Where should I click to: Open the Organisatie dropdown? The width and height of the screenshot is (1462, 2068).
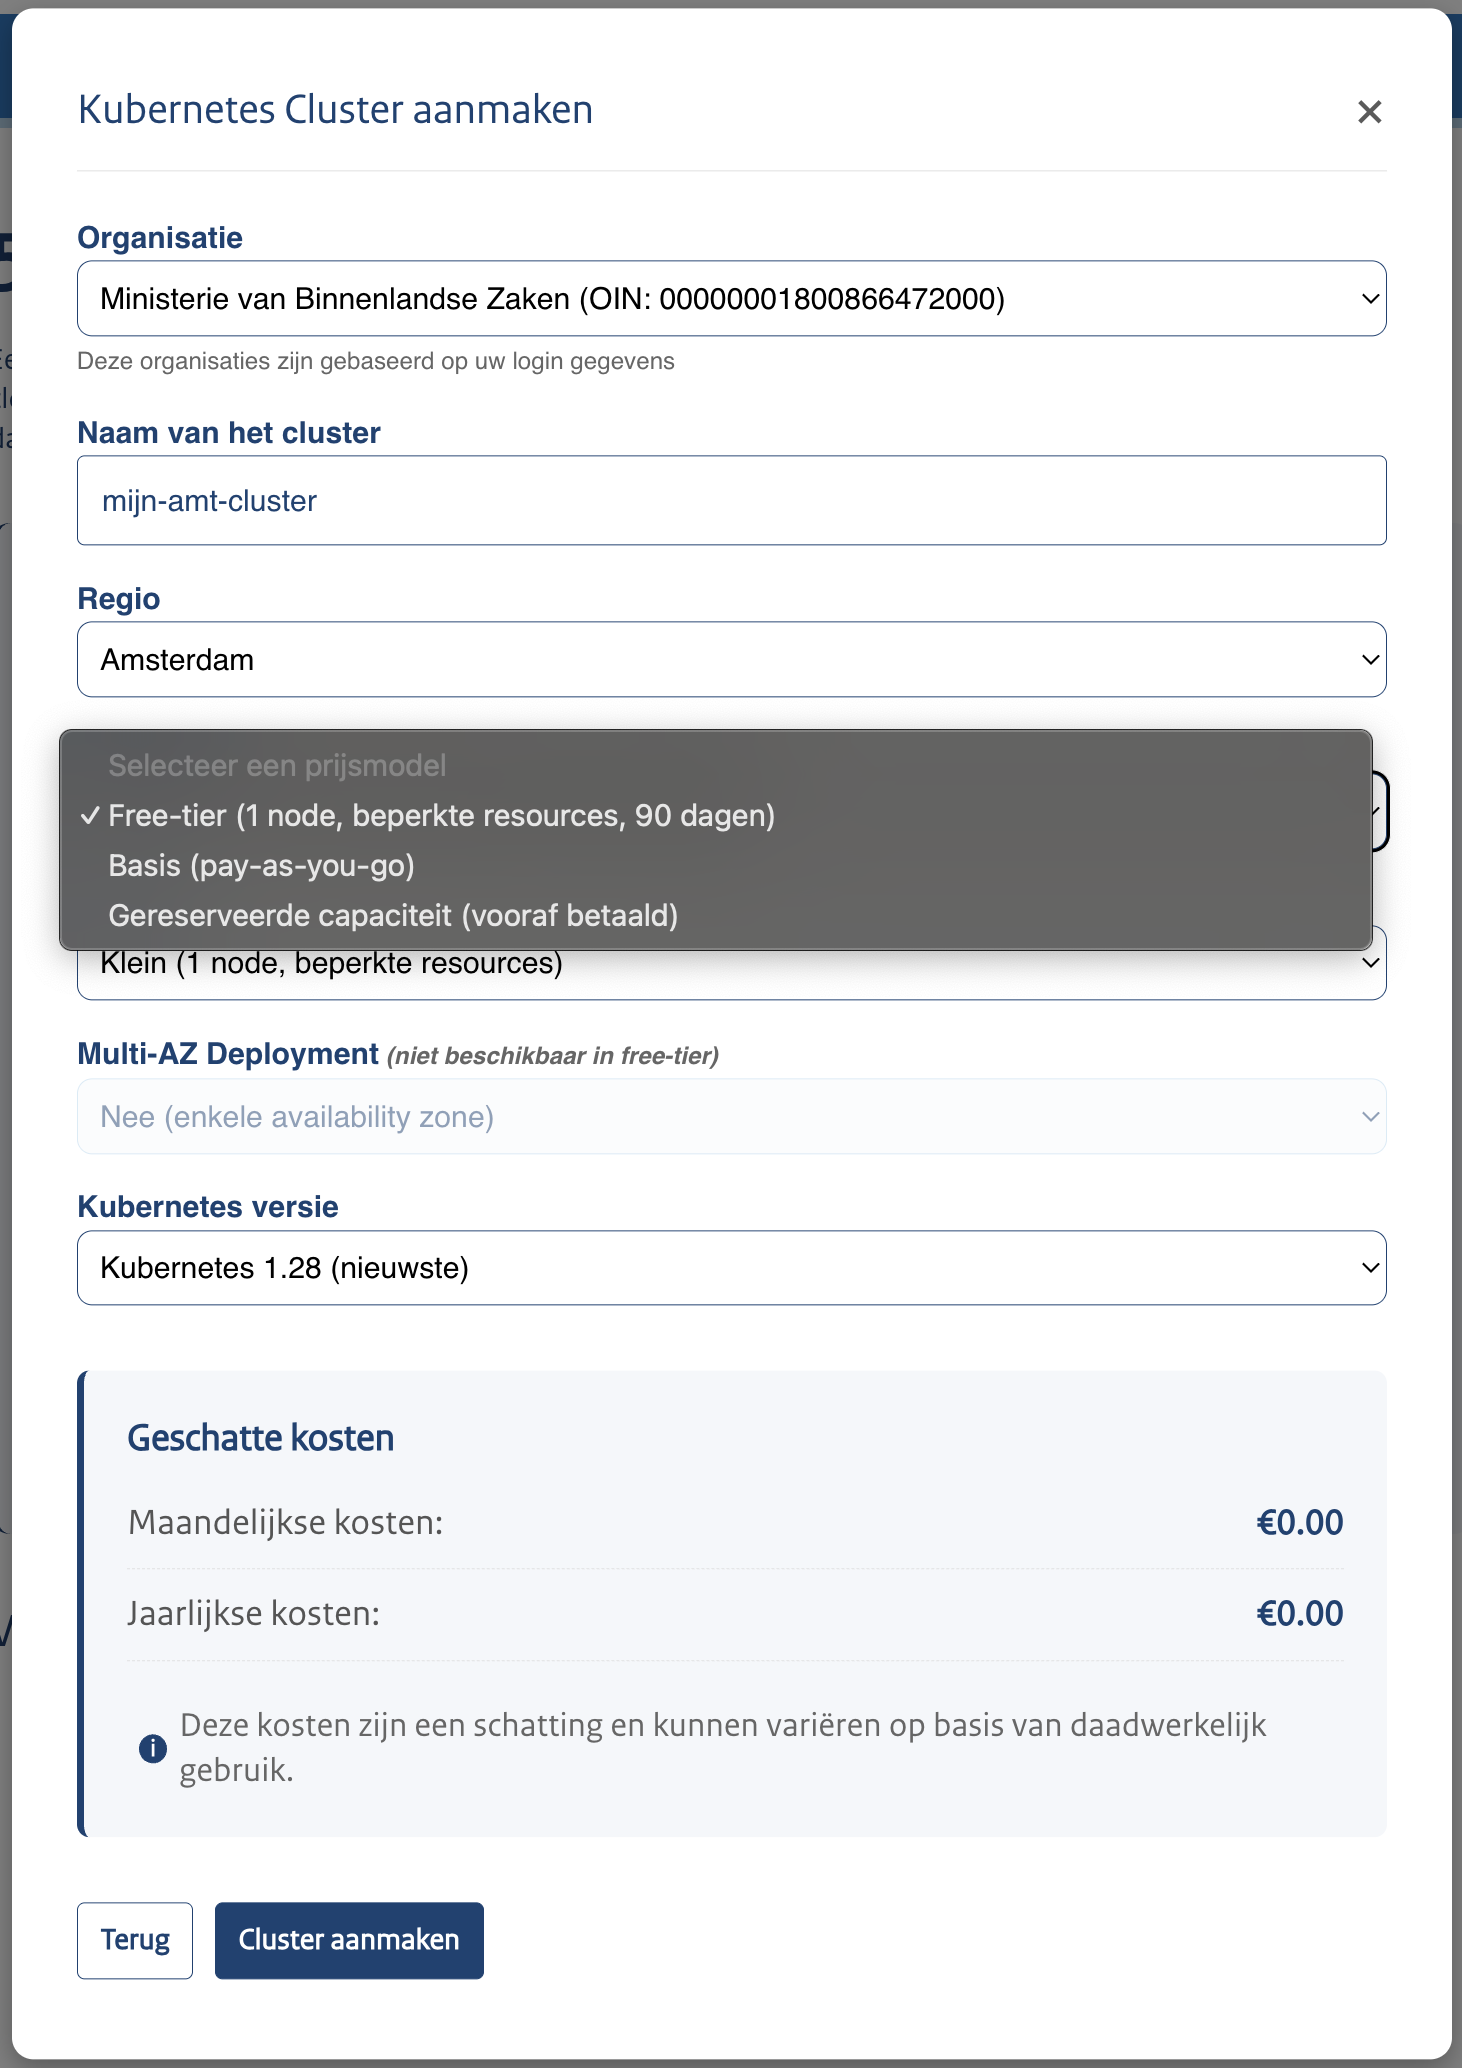click(x=730, y=299)
